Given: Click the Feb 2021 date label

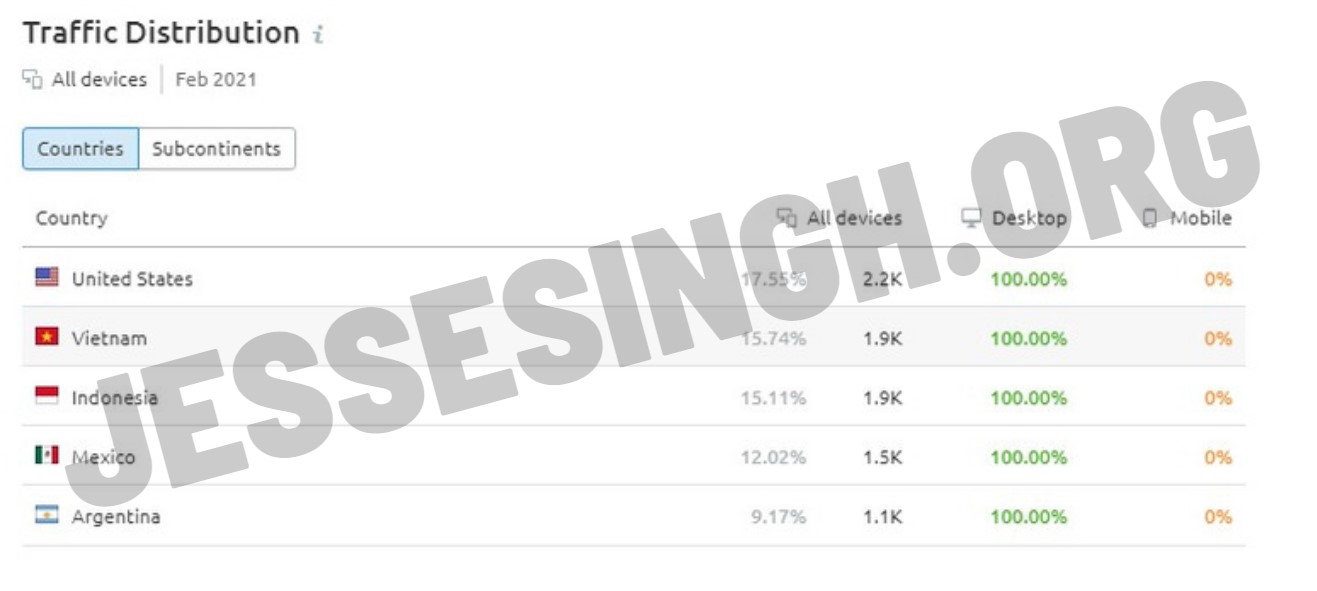Looking at the screenshot, I should point(216,80).
